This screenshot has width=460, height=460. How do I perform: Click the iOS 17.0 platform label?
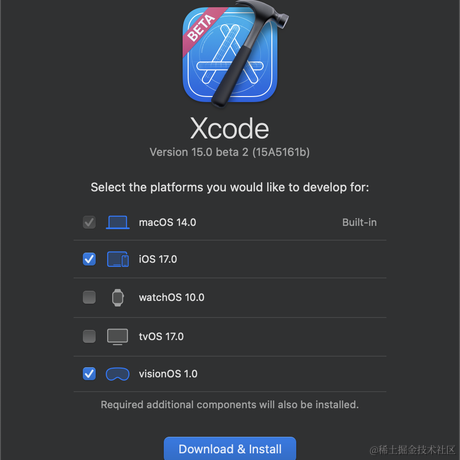click(x=158, y=259)
